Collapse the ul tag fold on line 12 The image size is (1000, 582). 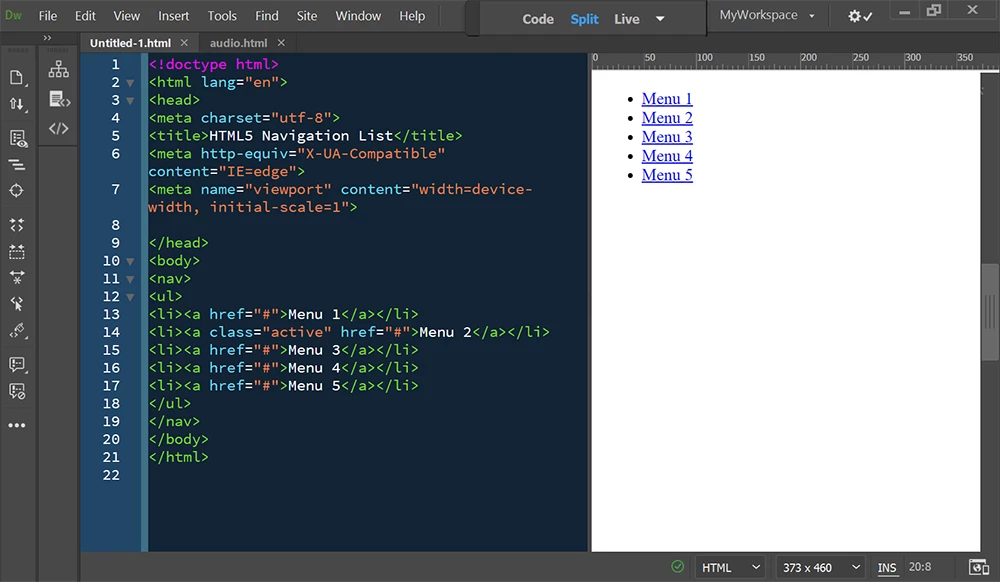(x=130, y=297)
